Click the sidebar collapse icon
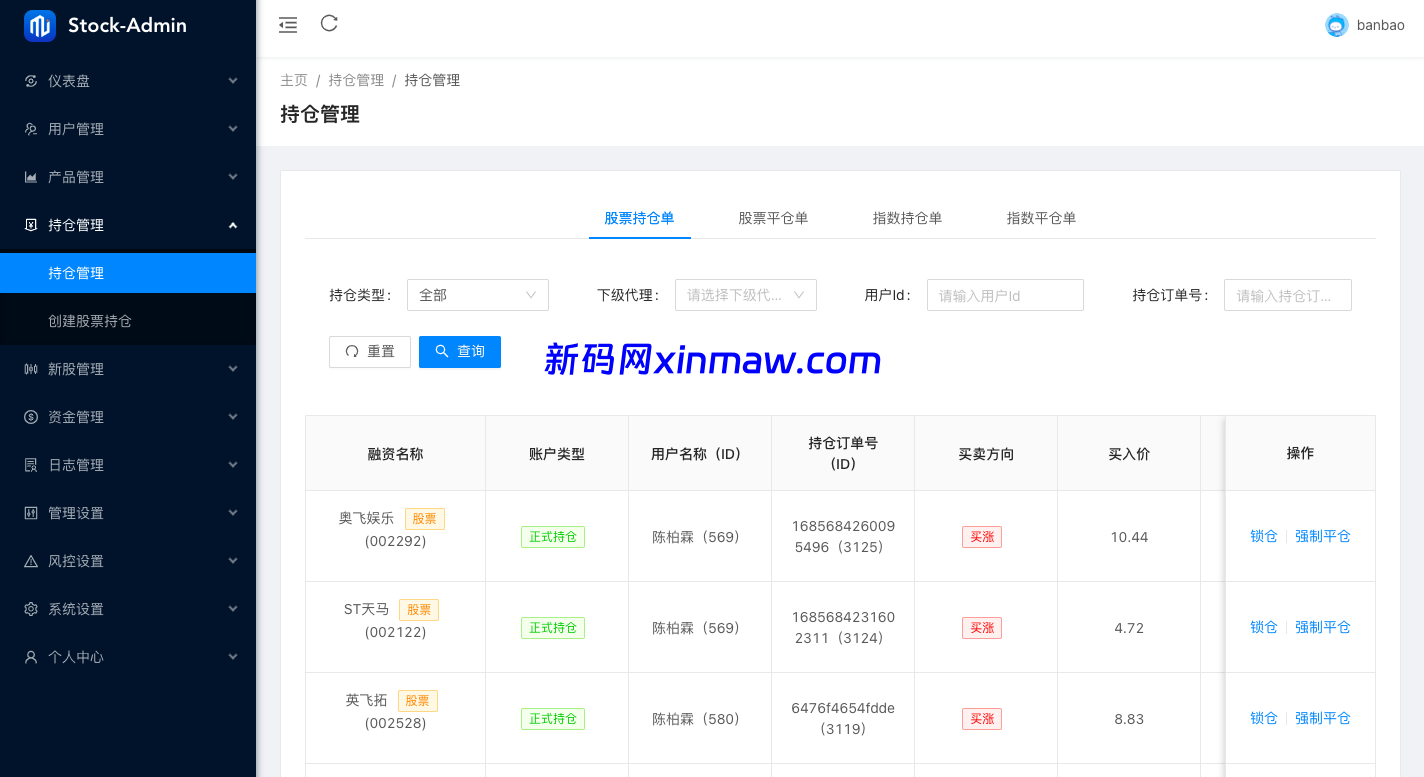This screenshot has height=777, width=1424. tap(288, 25)
